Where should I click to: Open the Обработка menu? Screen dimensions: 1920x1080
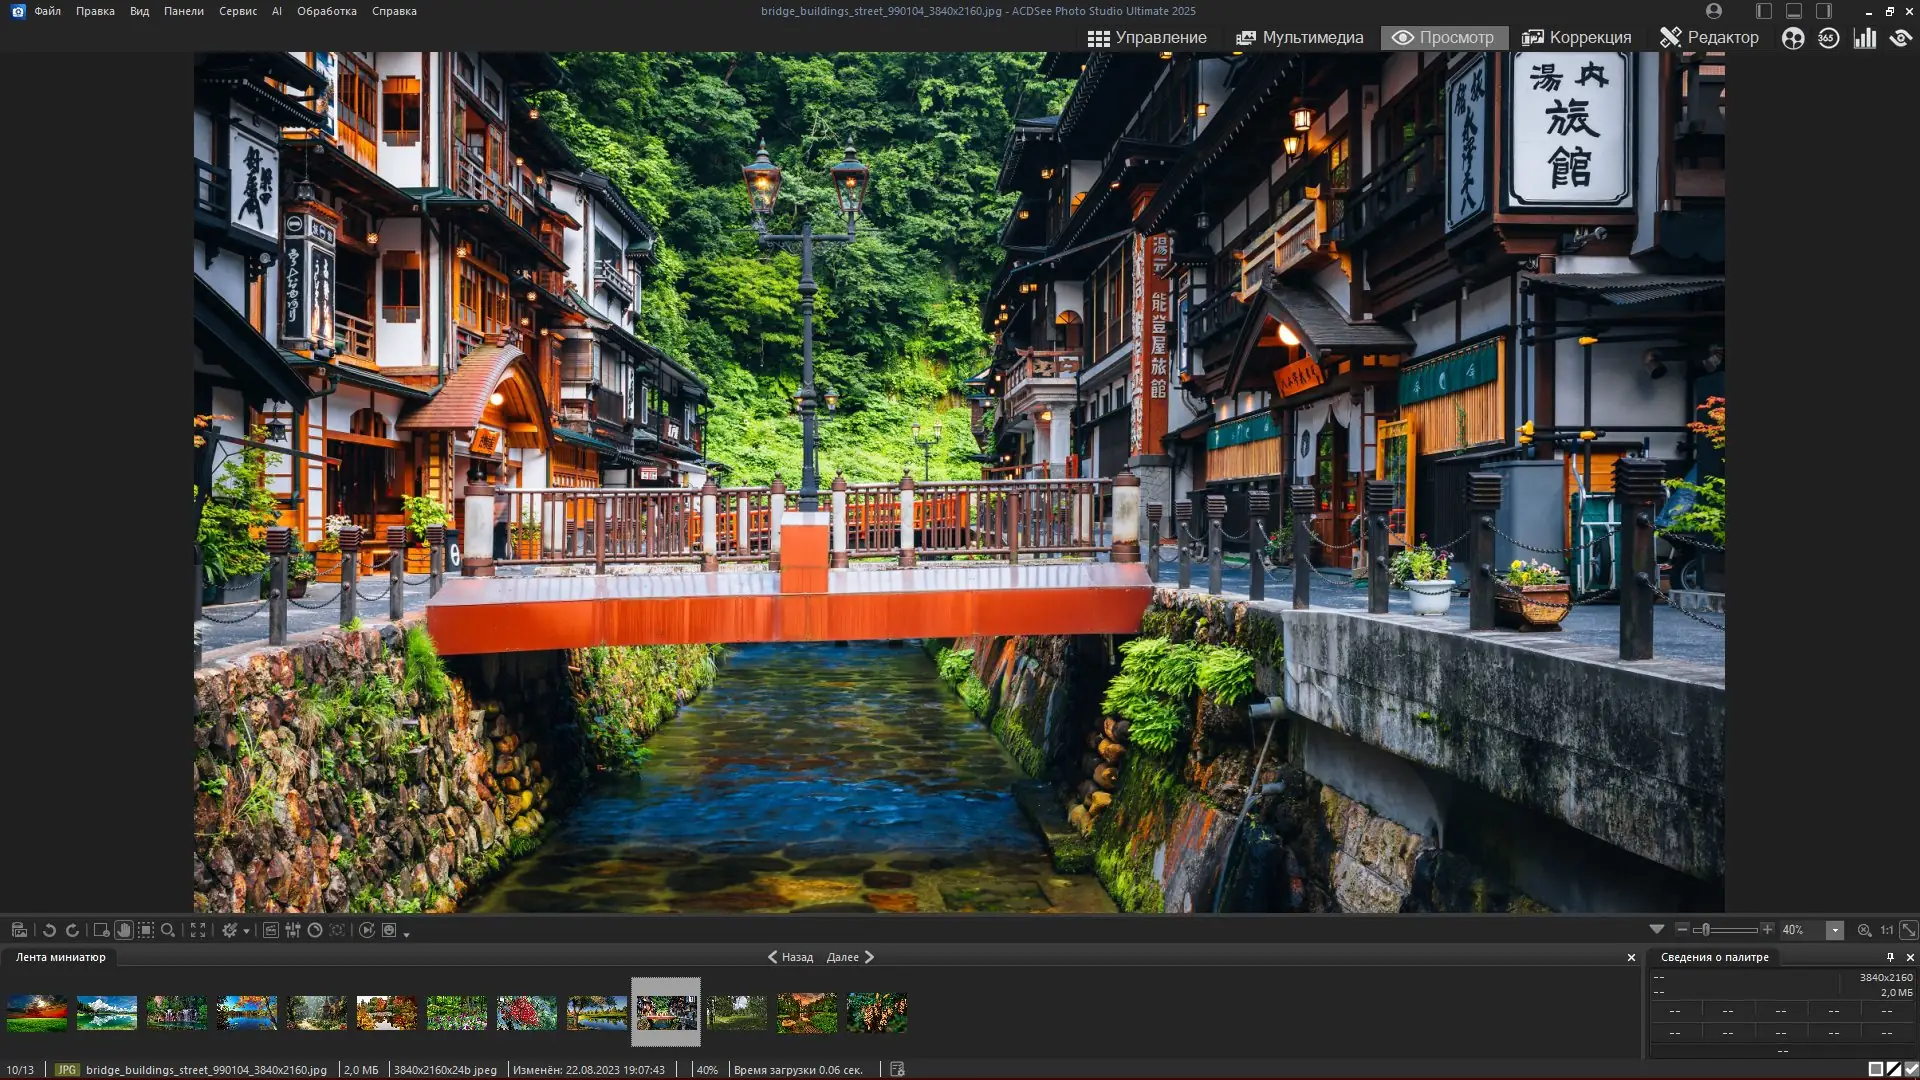(x=326, y=11)
